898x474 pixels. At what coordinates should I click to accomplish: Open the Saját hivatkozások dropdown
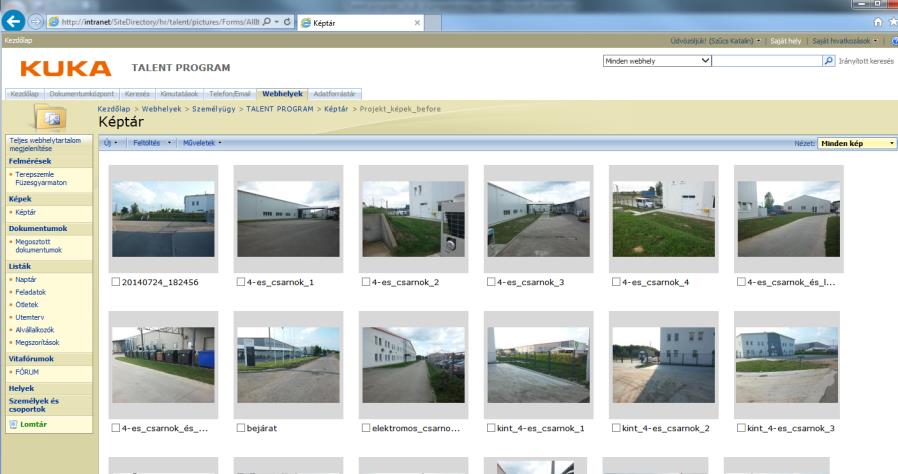click(845, 41)
